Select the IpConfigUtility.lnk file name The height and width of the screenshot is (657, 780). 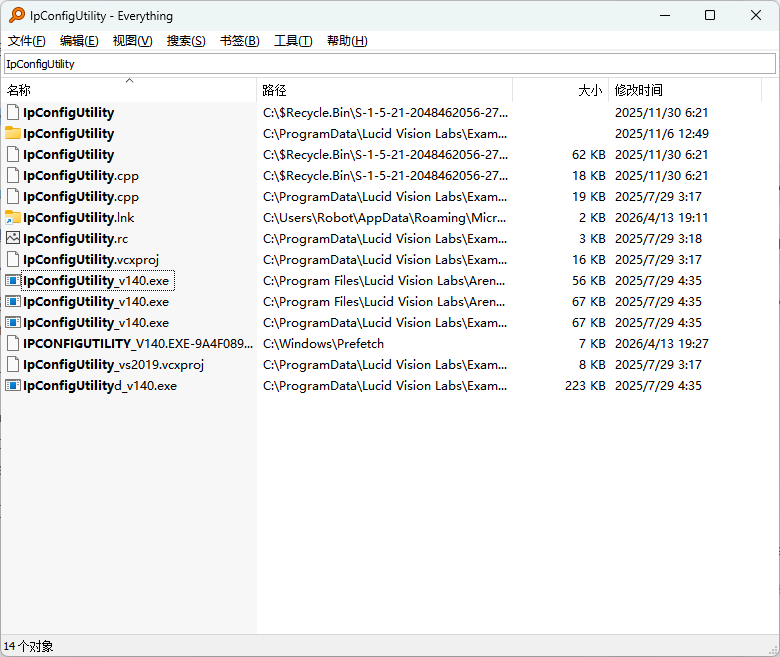pyautogui.click(x=79, y=218)
